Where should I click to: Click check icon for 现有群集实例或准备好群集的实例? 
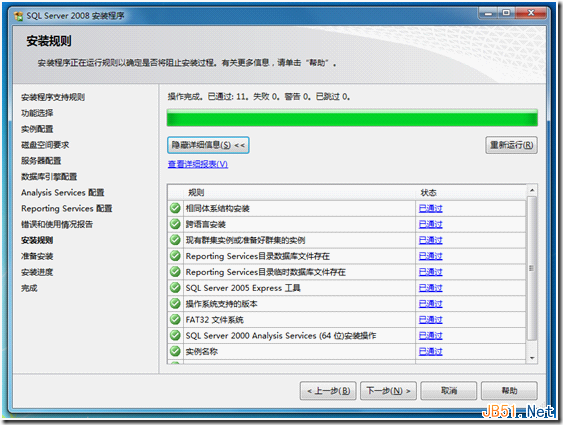175,240
